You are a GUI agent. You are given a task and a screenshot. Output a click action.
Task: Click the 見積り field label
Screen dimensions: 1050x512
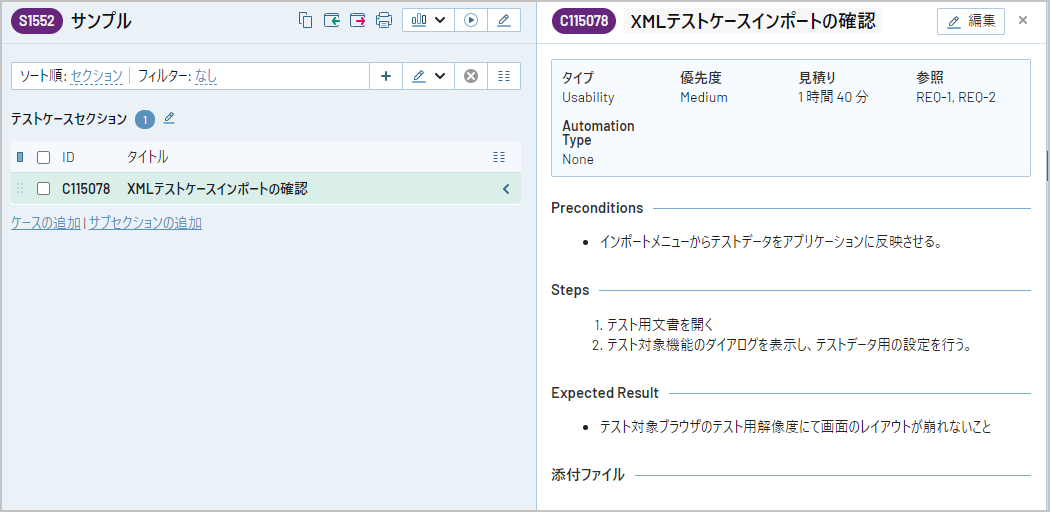click(817, 78)
